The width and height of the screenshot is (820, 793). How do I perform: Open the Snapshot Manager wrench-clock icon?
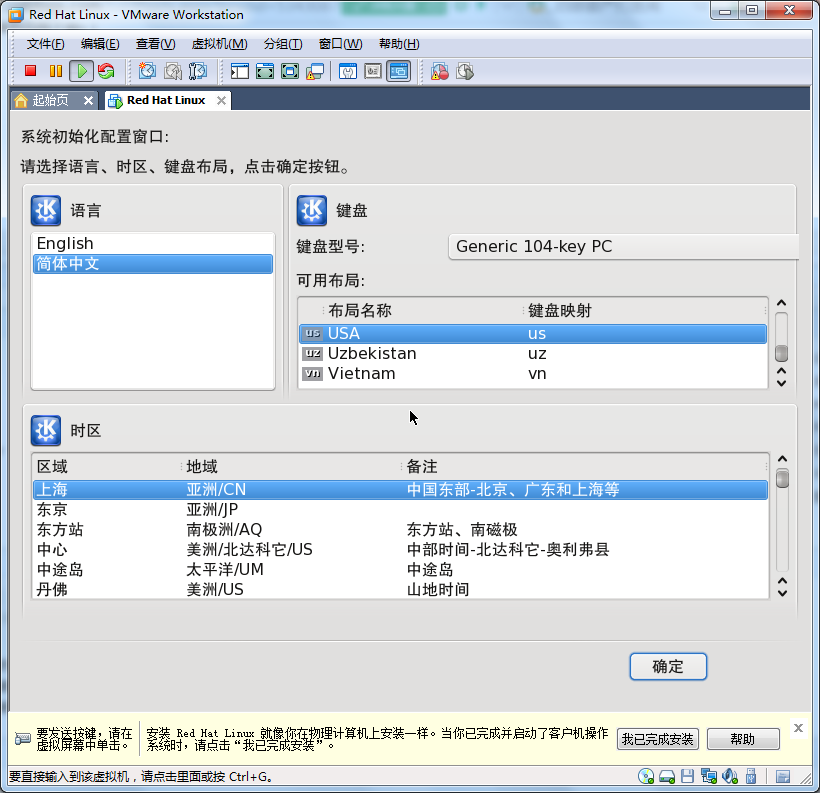198,71
